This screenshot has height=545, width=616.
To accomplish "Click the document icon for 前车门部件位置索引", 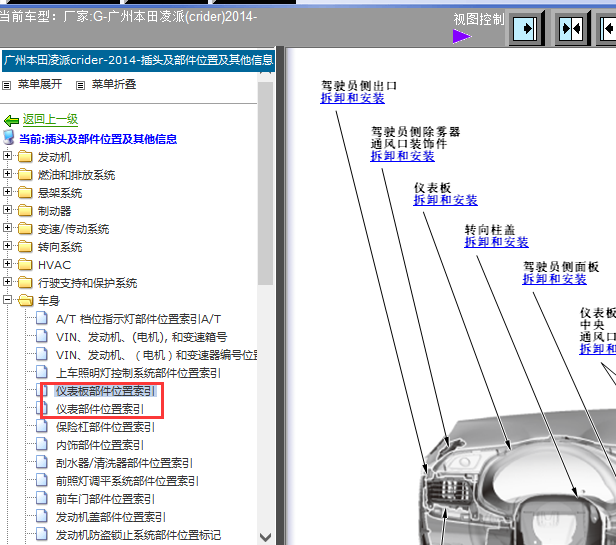I will click(42, 498).
